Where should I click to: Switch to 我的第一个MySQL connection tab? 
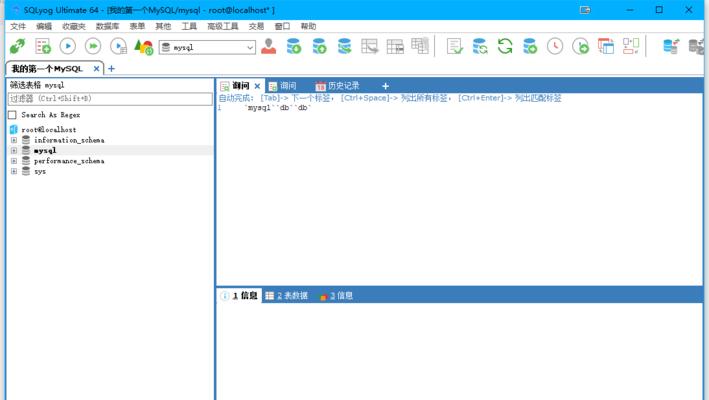[47, 69]
